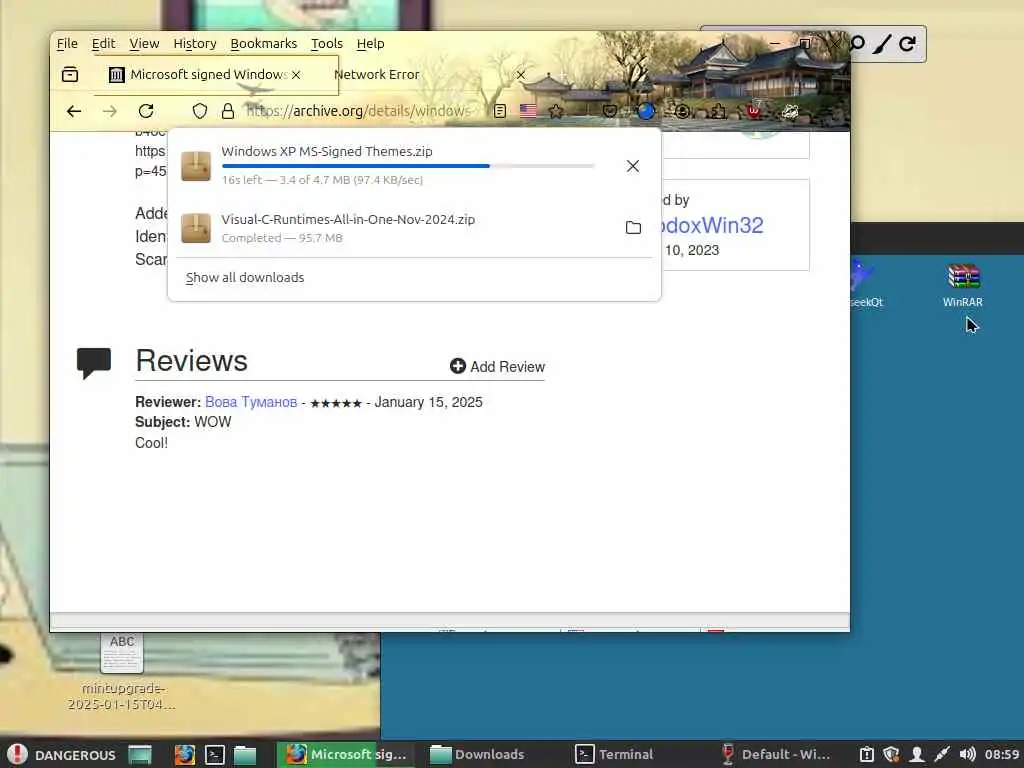Screen dimensions: 1024x768
Task: Reload the archive.org page
Action: tap(146, 111)
